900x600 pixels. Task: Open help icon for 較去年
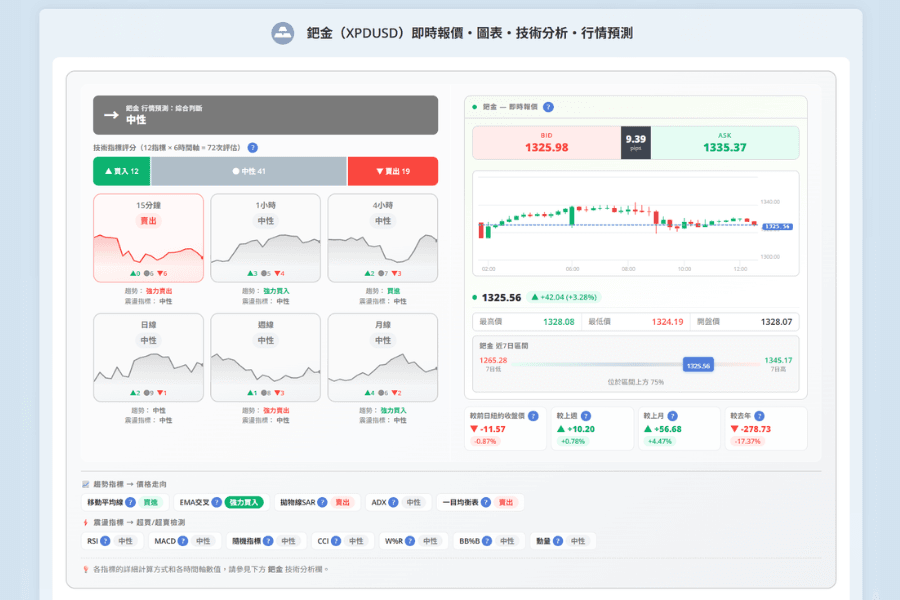point(759,416)
